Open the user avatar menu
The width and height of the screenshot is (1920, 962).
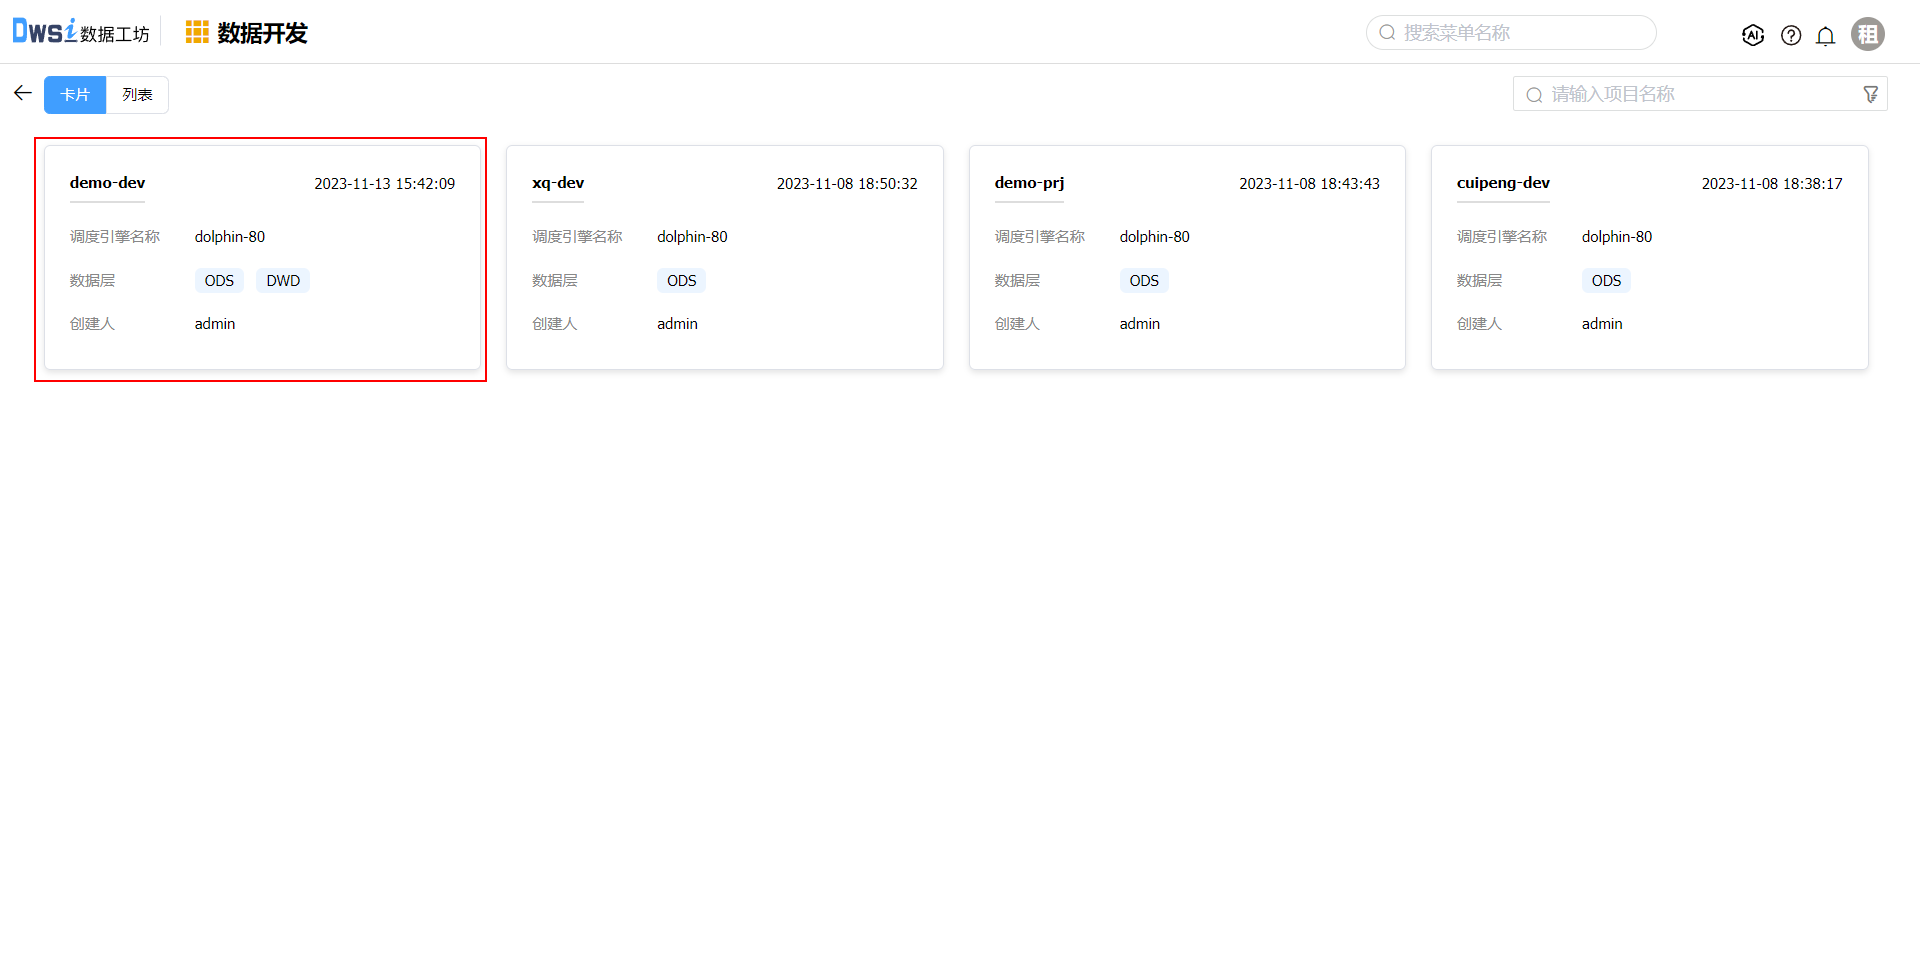1867,34
